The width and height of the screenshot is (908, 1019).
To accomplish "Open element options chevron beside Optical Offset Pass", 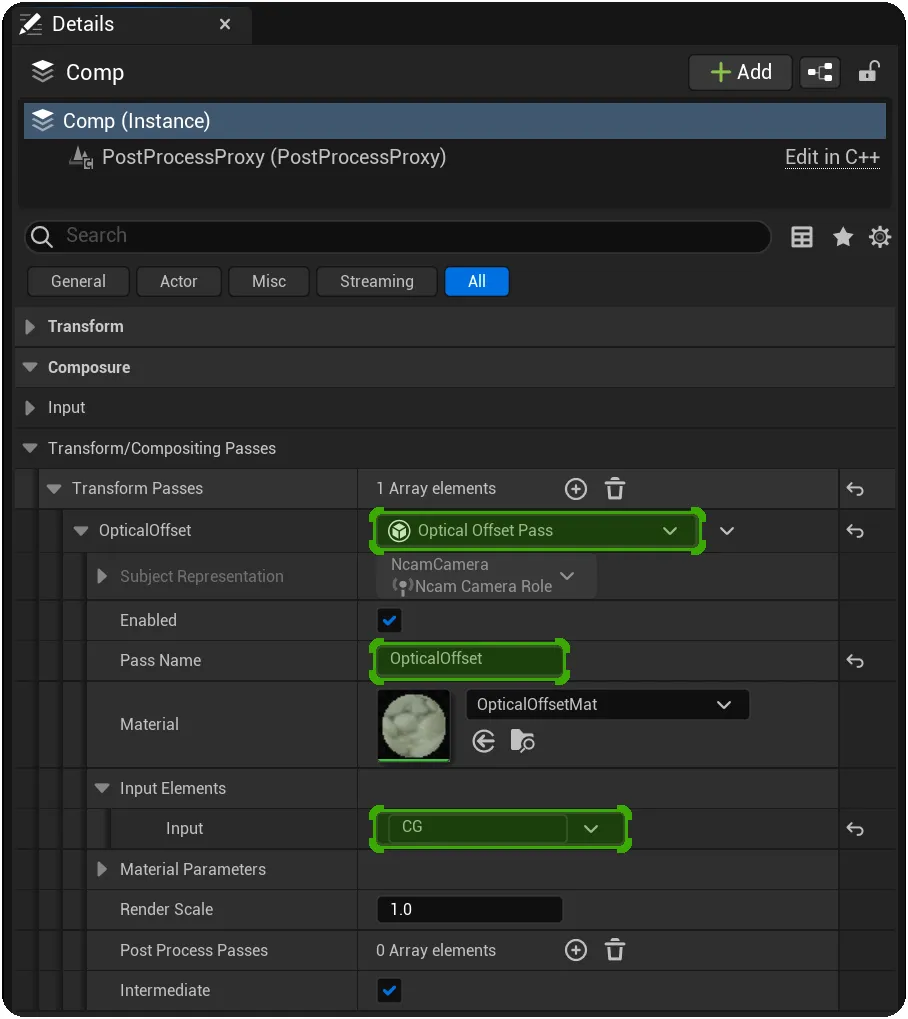I will (x=727, y=532).
